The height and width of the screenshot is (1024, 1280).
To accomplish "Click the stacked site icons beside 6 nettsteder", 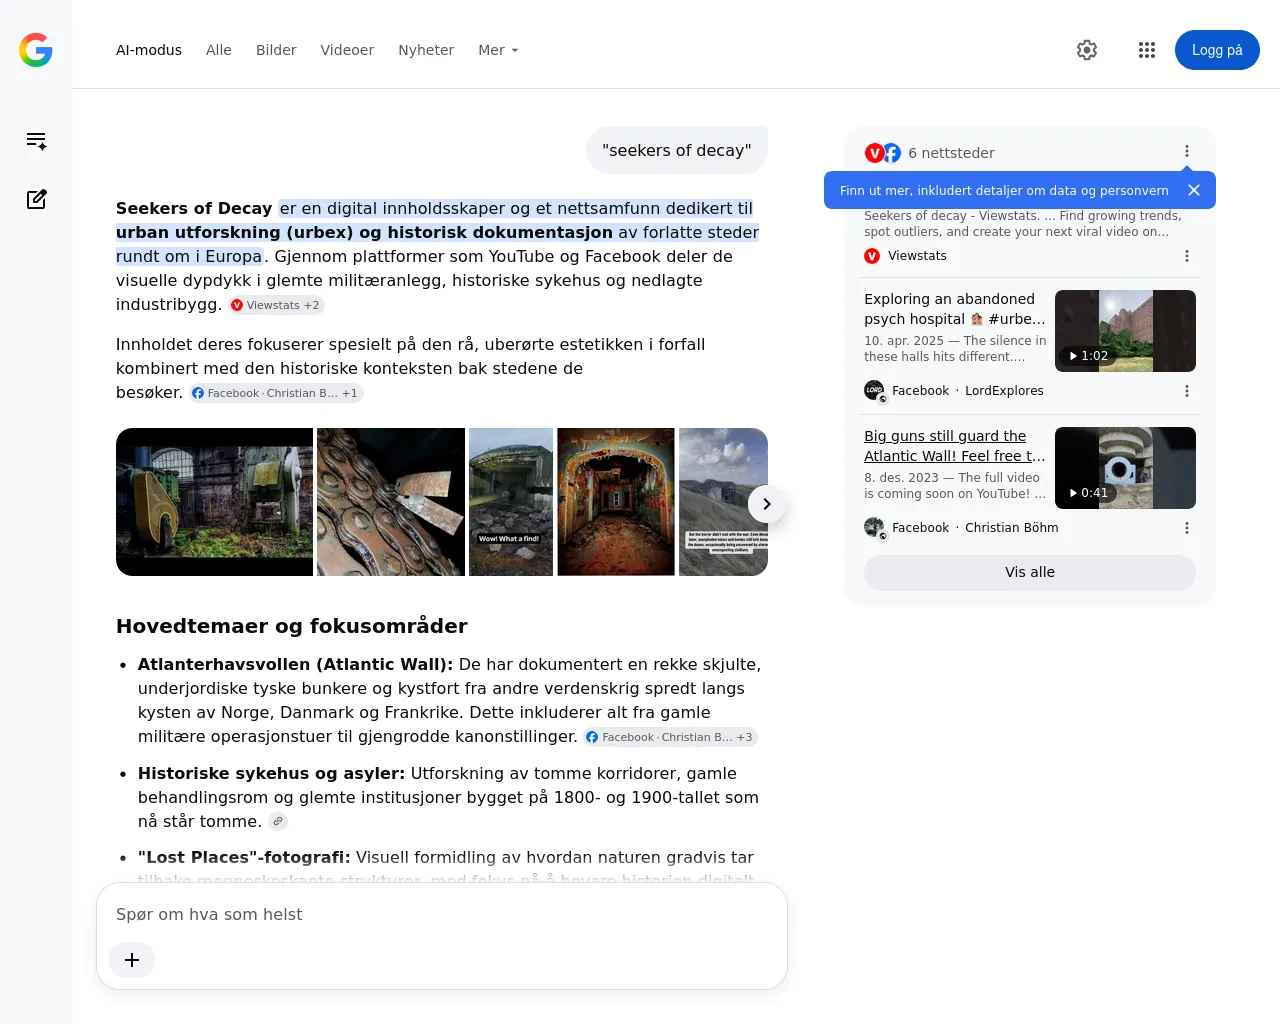I will point(883,153).
